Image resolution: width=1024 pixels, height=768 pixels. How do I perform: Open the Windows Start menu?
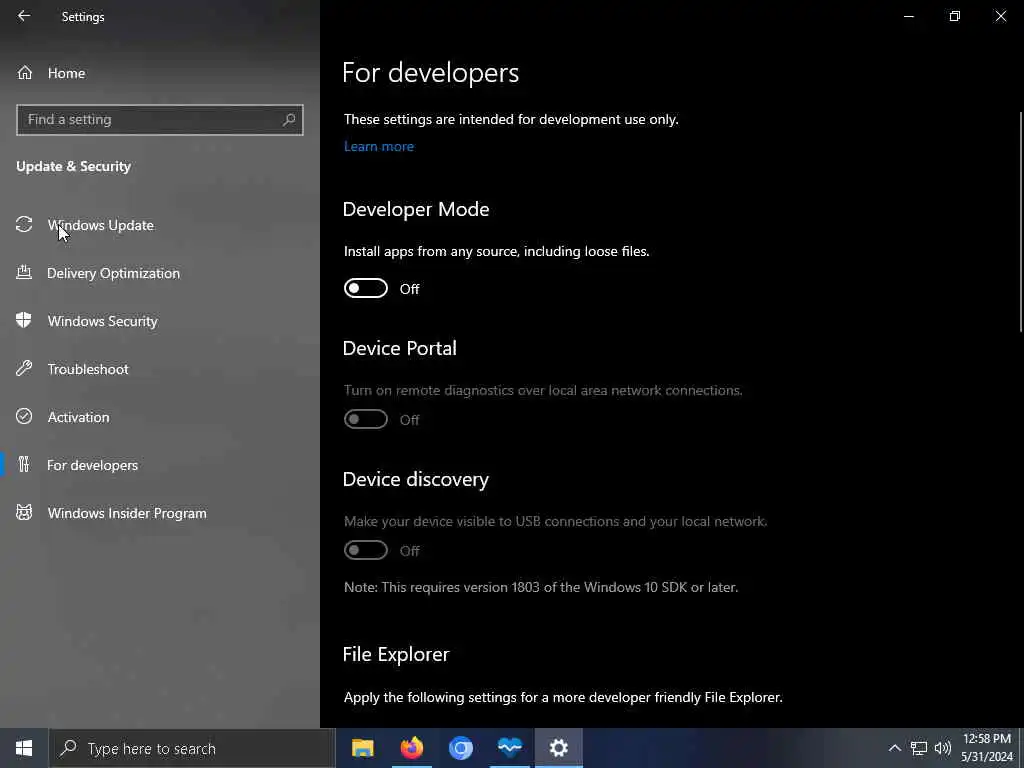(x=24, y=748)
